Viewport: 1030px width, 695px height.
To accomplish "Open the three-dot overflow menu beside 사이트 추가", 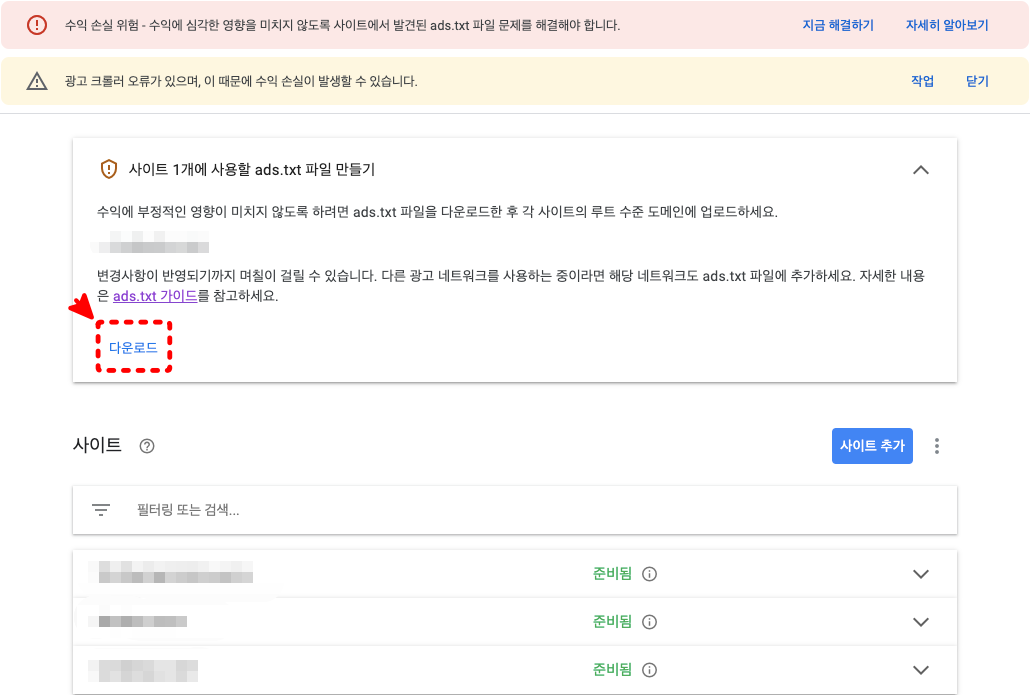I will click(x=936, y=446).
